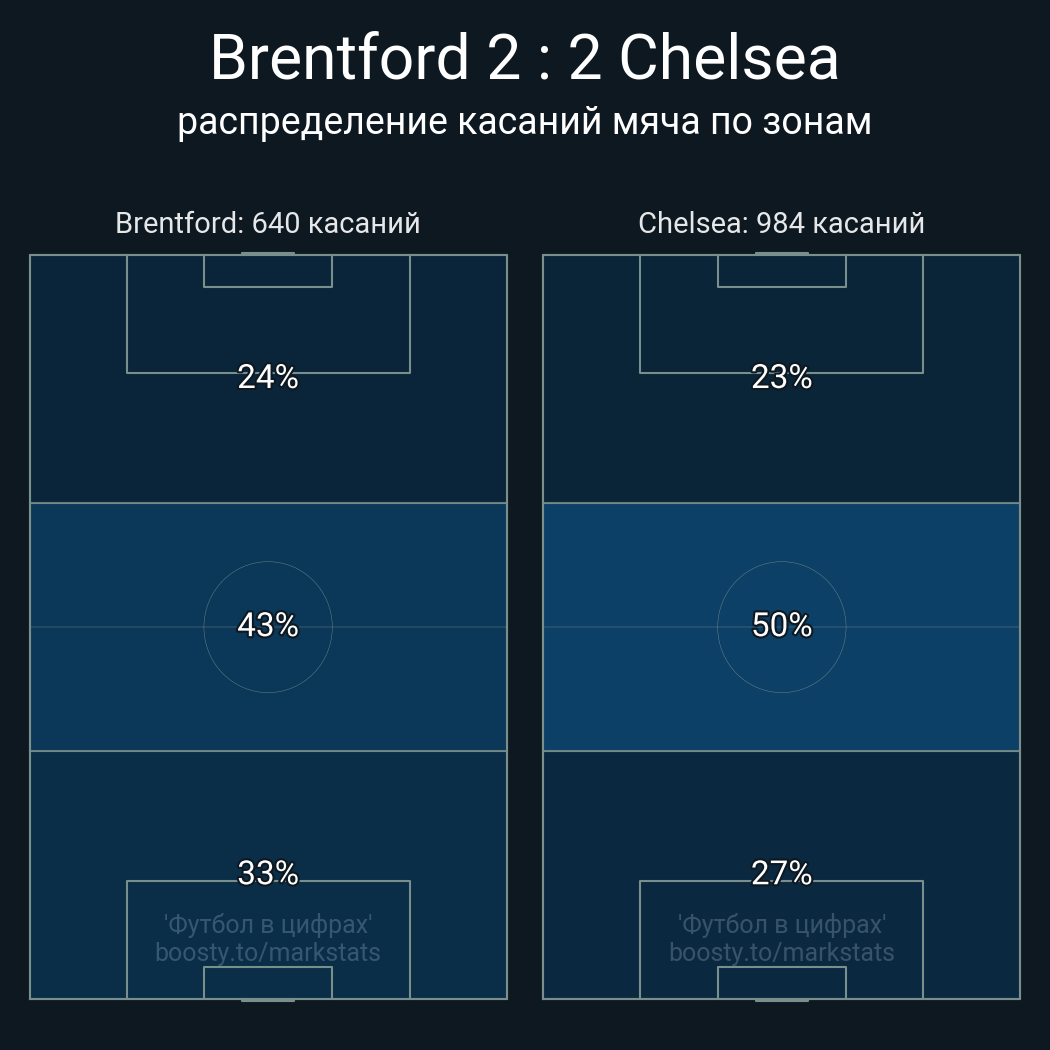Click the bottom six-yard box on Chelsea pitch

coord(781,983)
